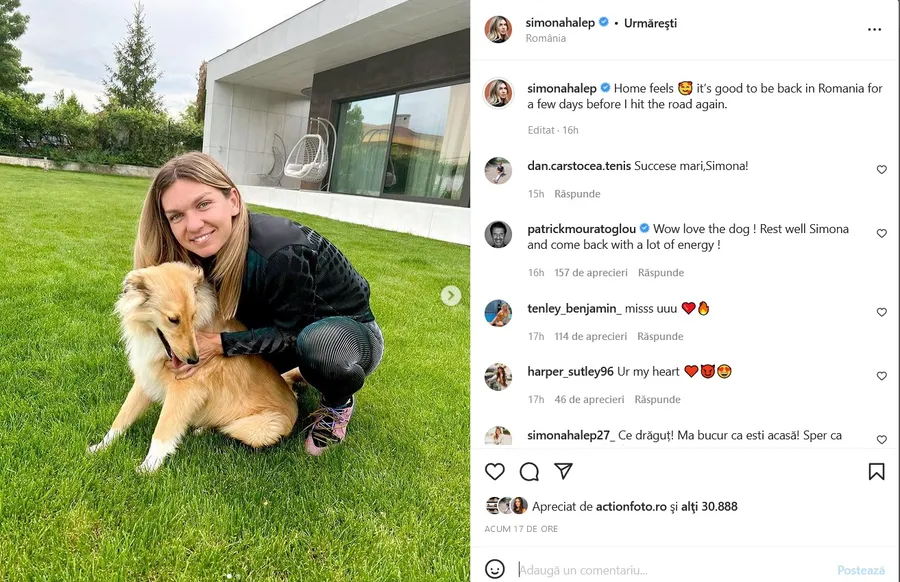Like tenley_benjamin_ comment heart

point(882,312)
